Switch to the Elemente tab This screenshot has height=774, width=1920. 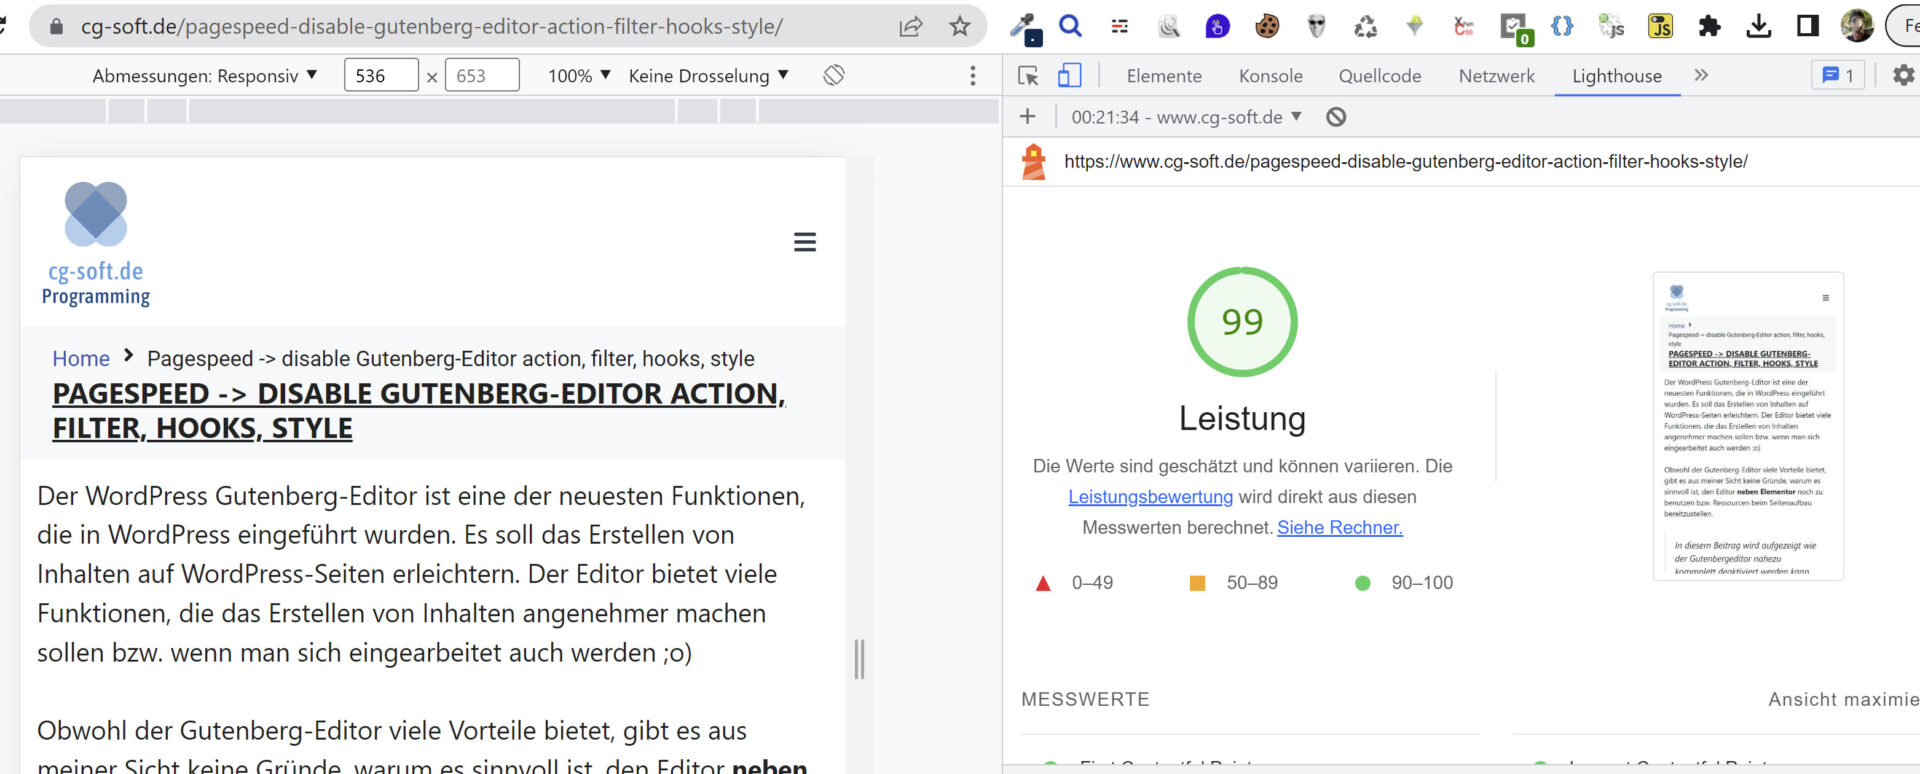click(x=1164, y=76)
